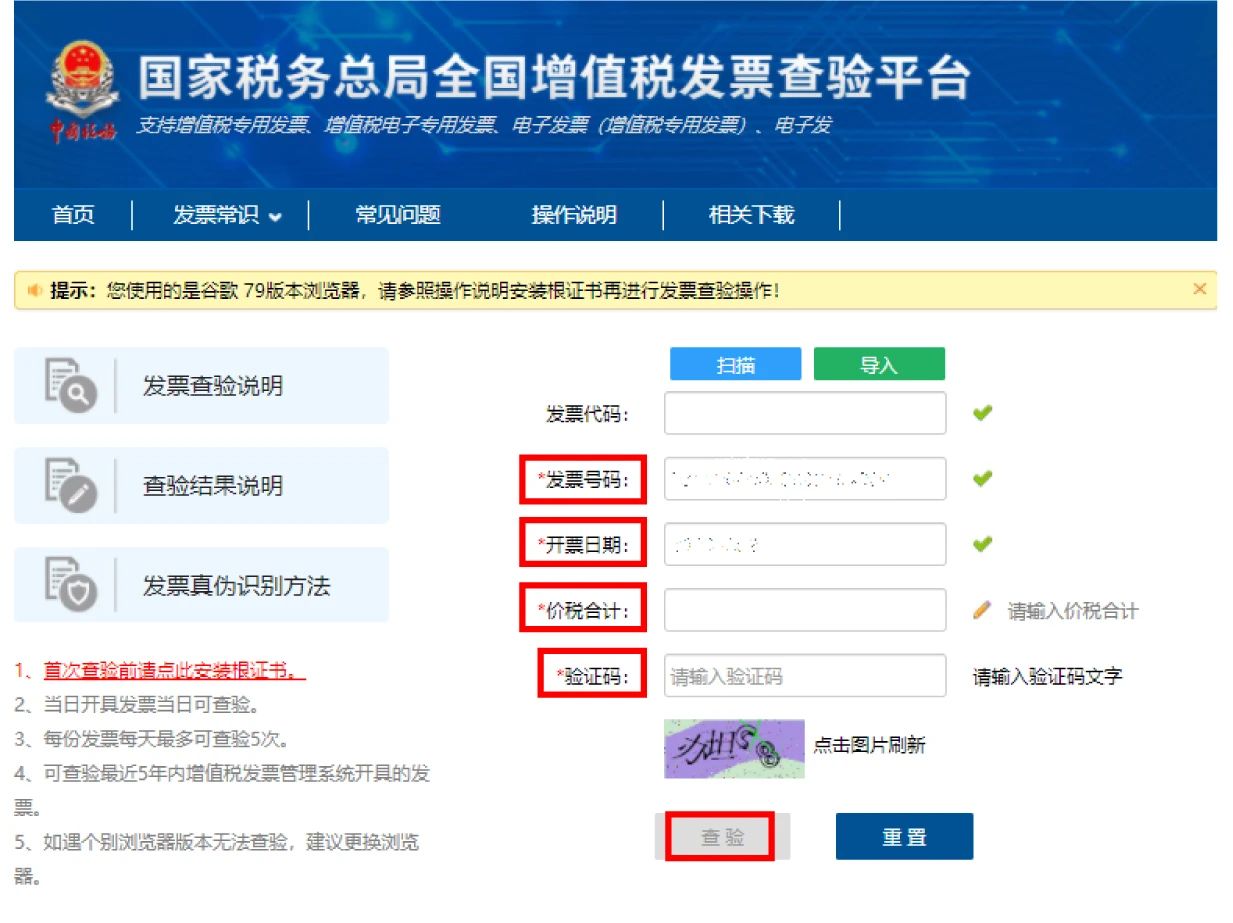Expand the 发票常识 dropdown menu
Screen dimensions: 1233x923
(227, 215)
